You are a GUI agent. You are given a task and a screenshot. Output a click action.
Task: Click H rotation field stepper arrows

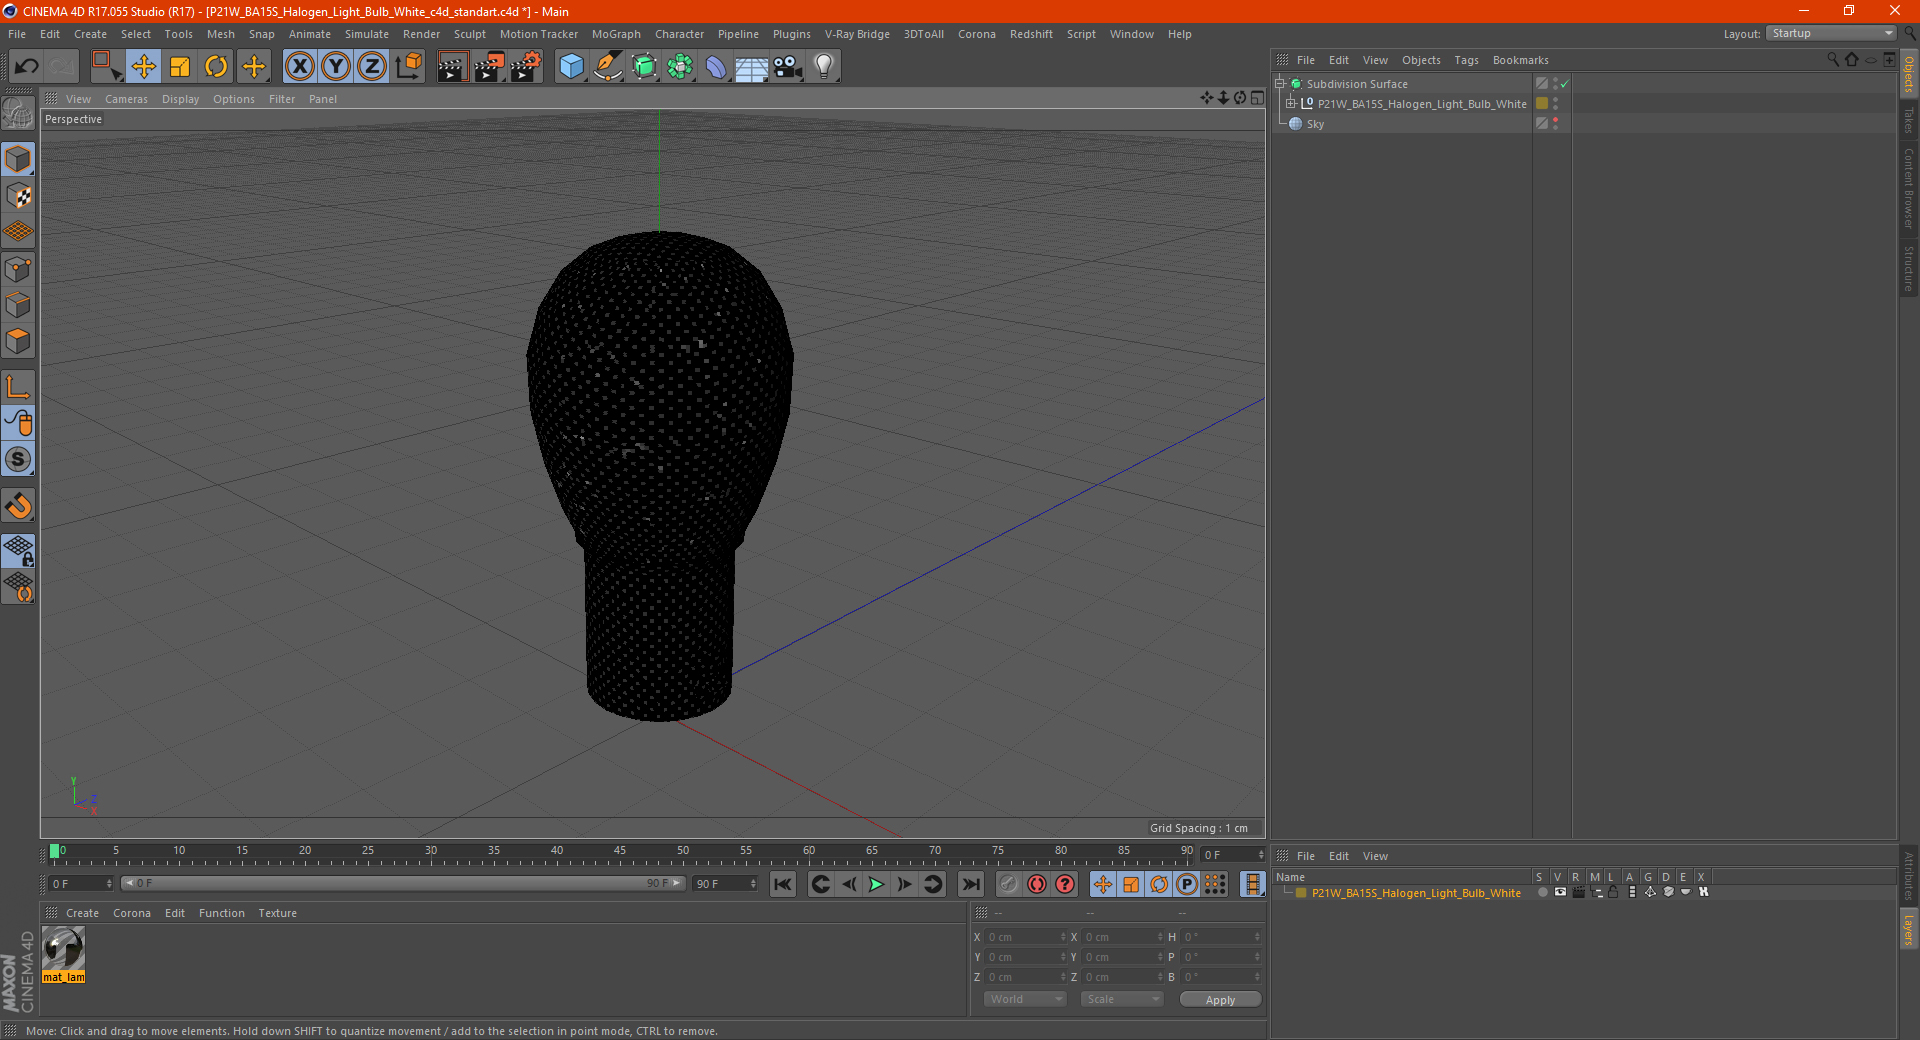[1257, 937]
